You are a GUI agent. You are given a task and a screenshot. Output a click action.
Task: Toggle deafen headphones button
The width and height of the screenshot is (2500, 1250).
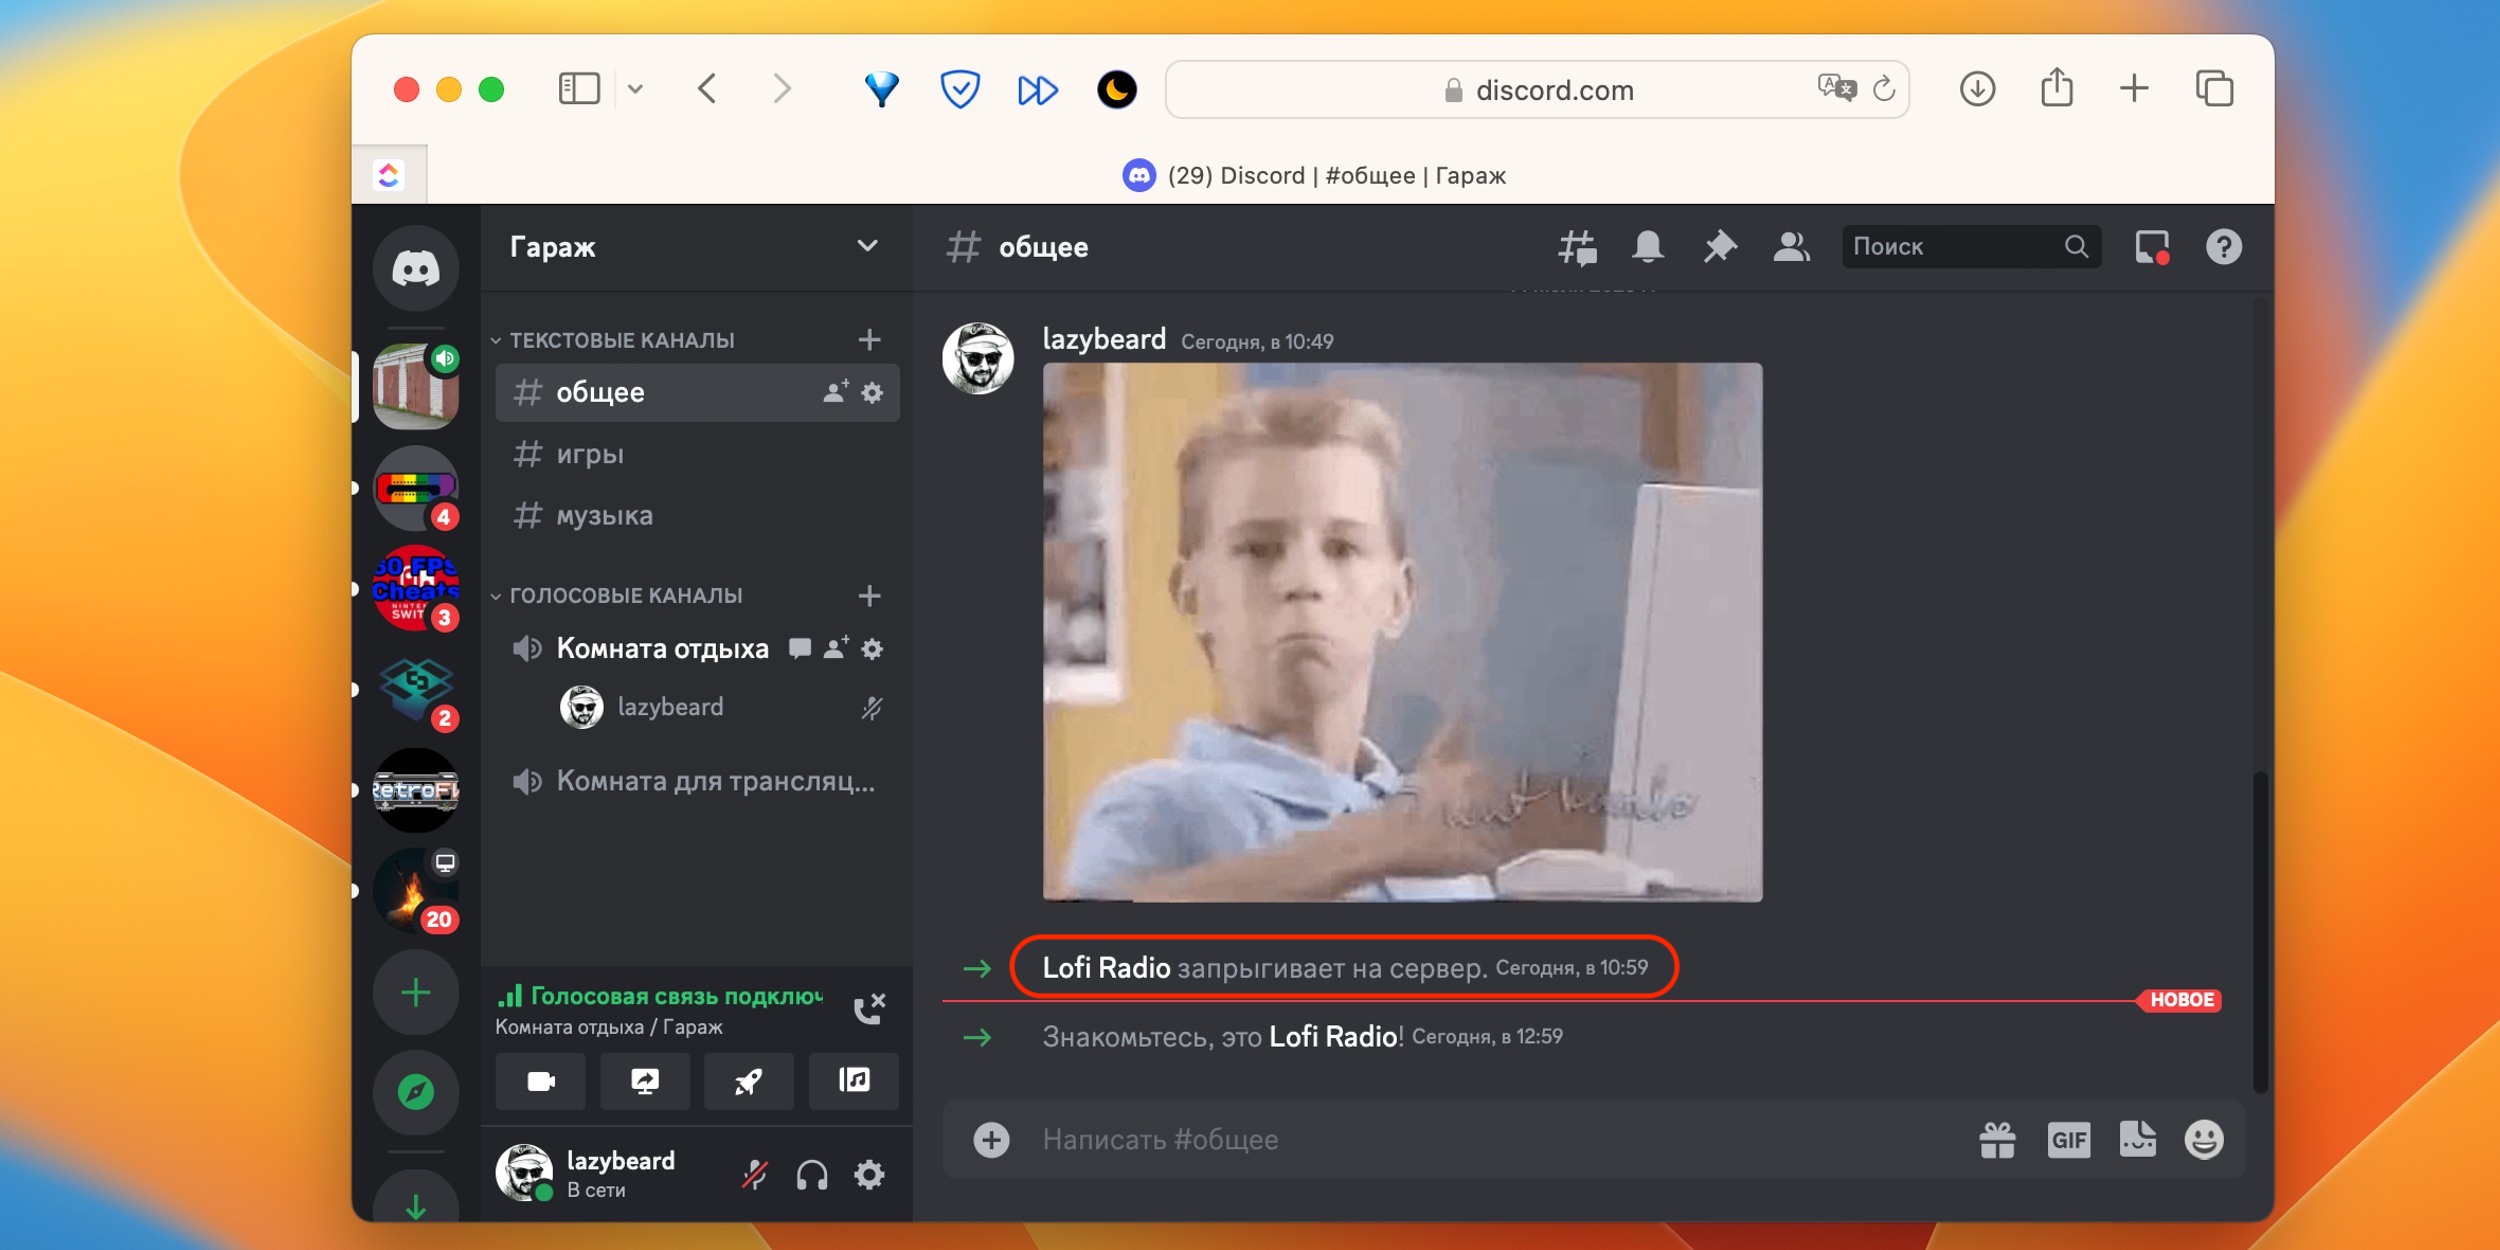click(x=812, y=1174)
